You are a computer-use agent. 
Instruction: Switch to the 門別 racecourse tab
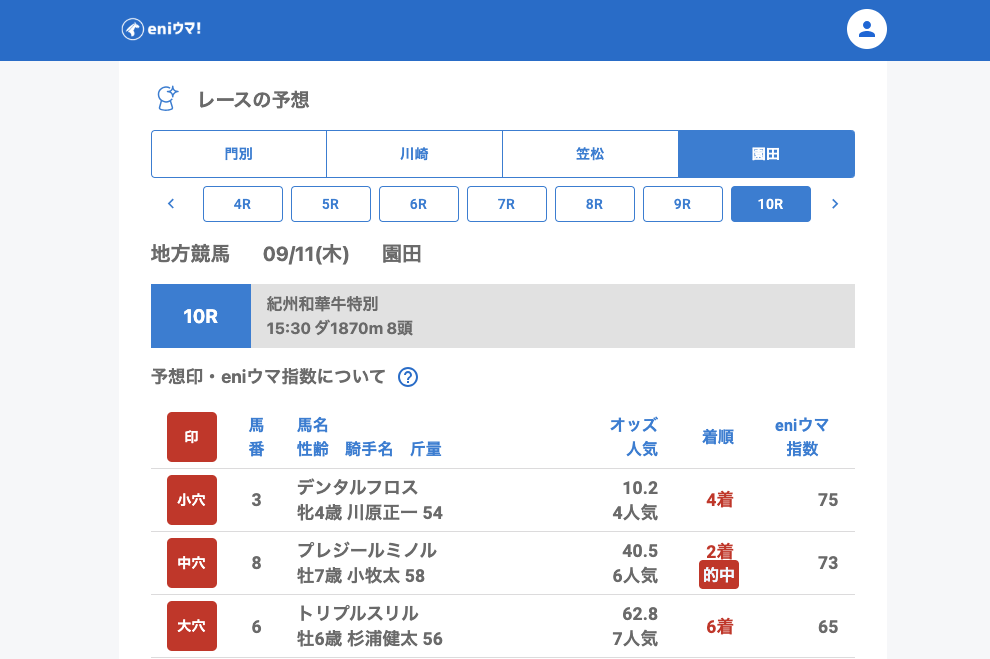[239, 154]
